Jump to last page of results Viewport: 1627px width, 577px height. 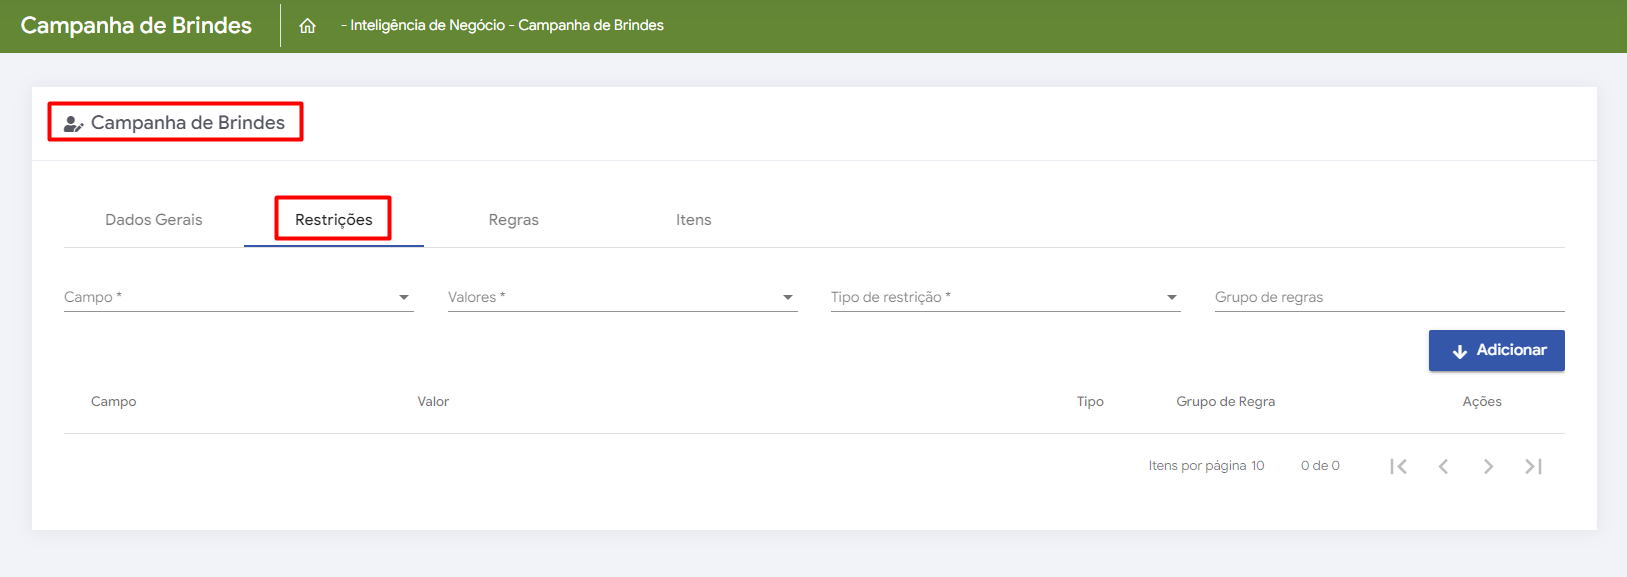1533,466
